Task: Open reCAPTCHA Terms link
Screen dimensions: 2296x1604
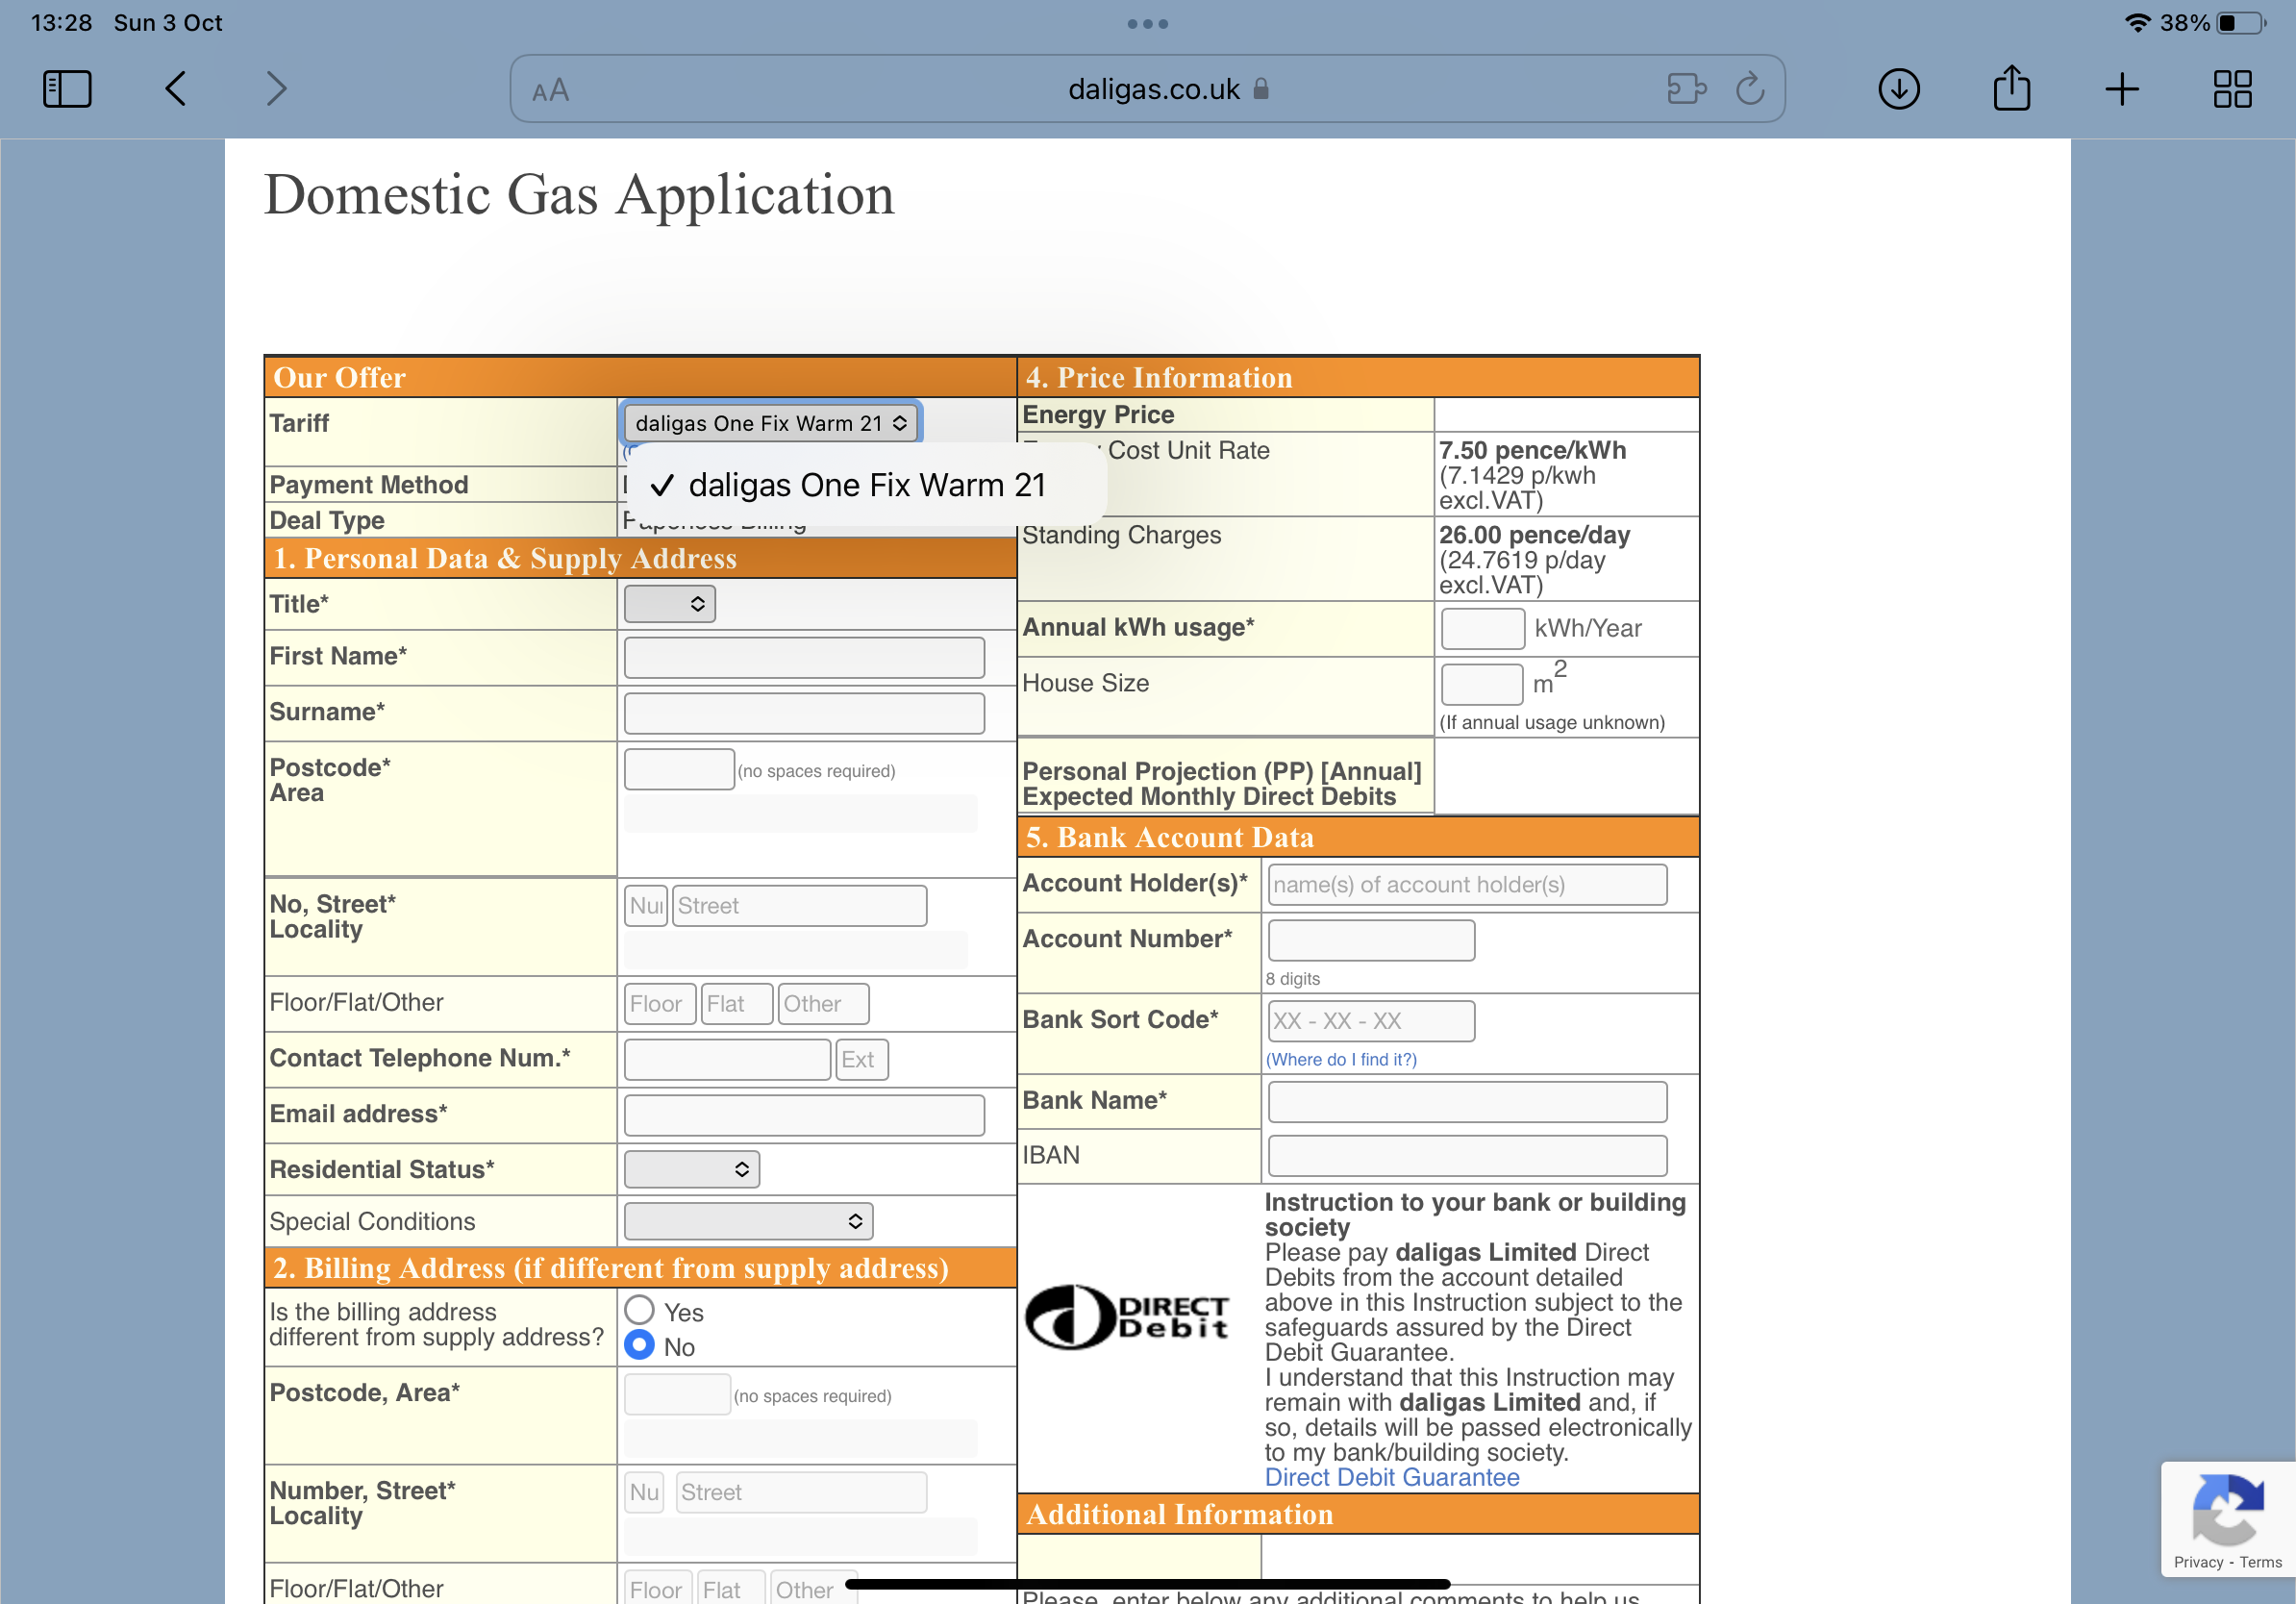Action: (x=2260, y=1562)
